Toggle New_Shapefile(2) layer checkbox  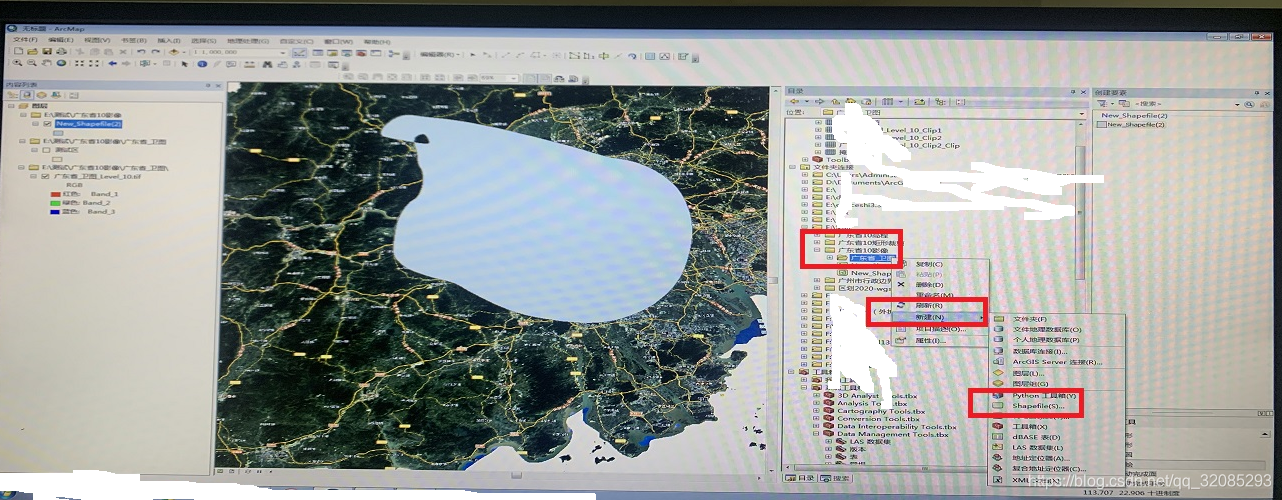pos(47,123)
